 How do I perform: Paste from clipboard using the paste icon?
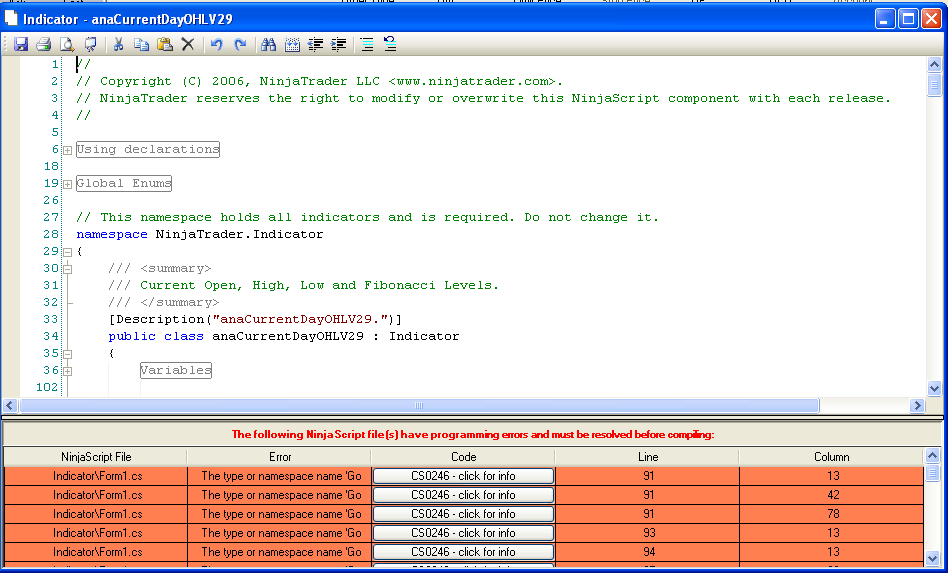click(x=164, y=44)
